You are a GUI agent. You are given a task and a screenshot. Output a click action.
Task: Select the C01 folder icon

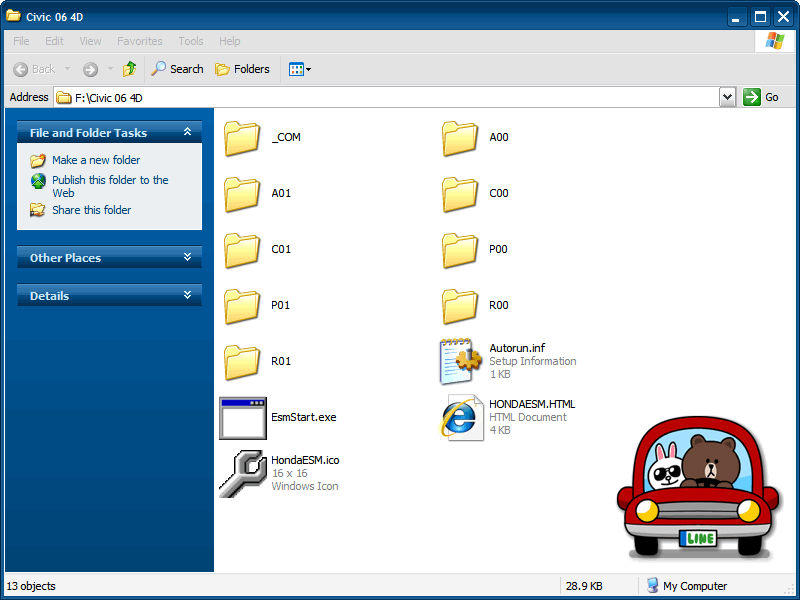(x=242, y=250)
